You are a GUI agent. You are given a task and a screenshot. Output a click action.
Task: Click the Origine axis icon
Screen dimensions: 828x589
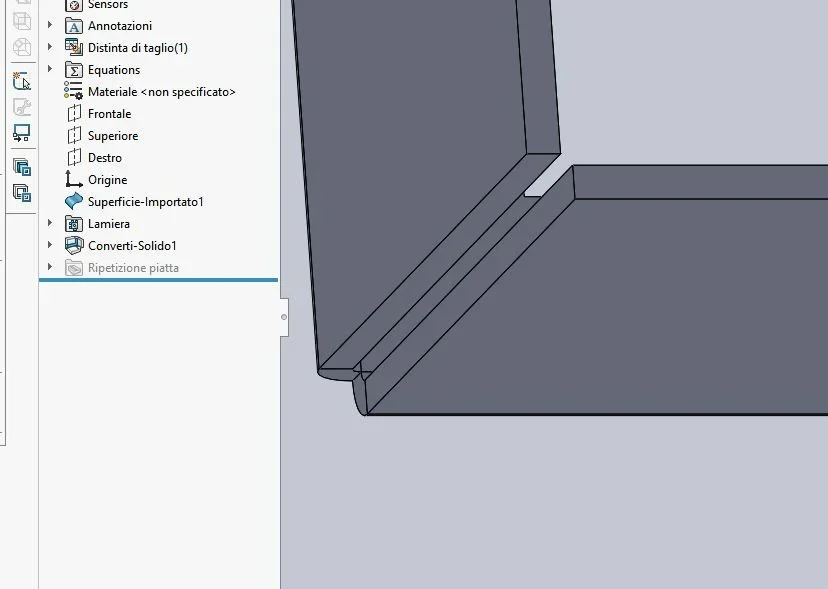[x=74, y=180]
